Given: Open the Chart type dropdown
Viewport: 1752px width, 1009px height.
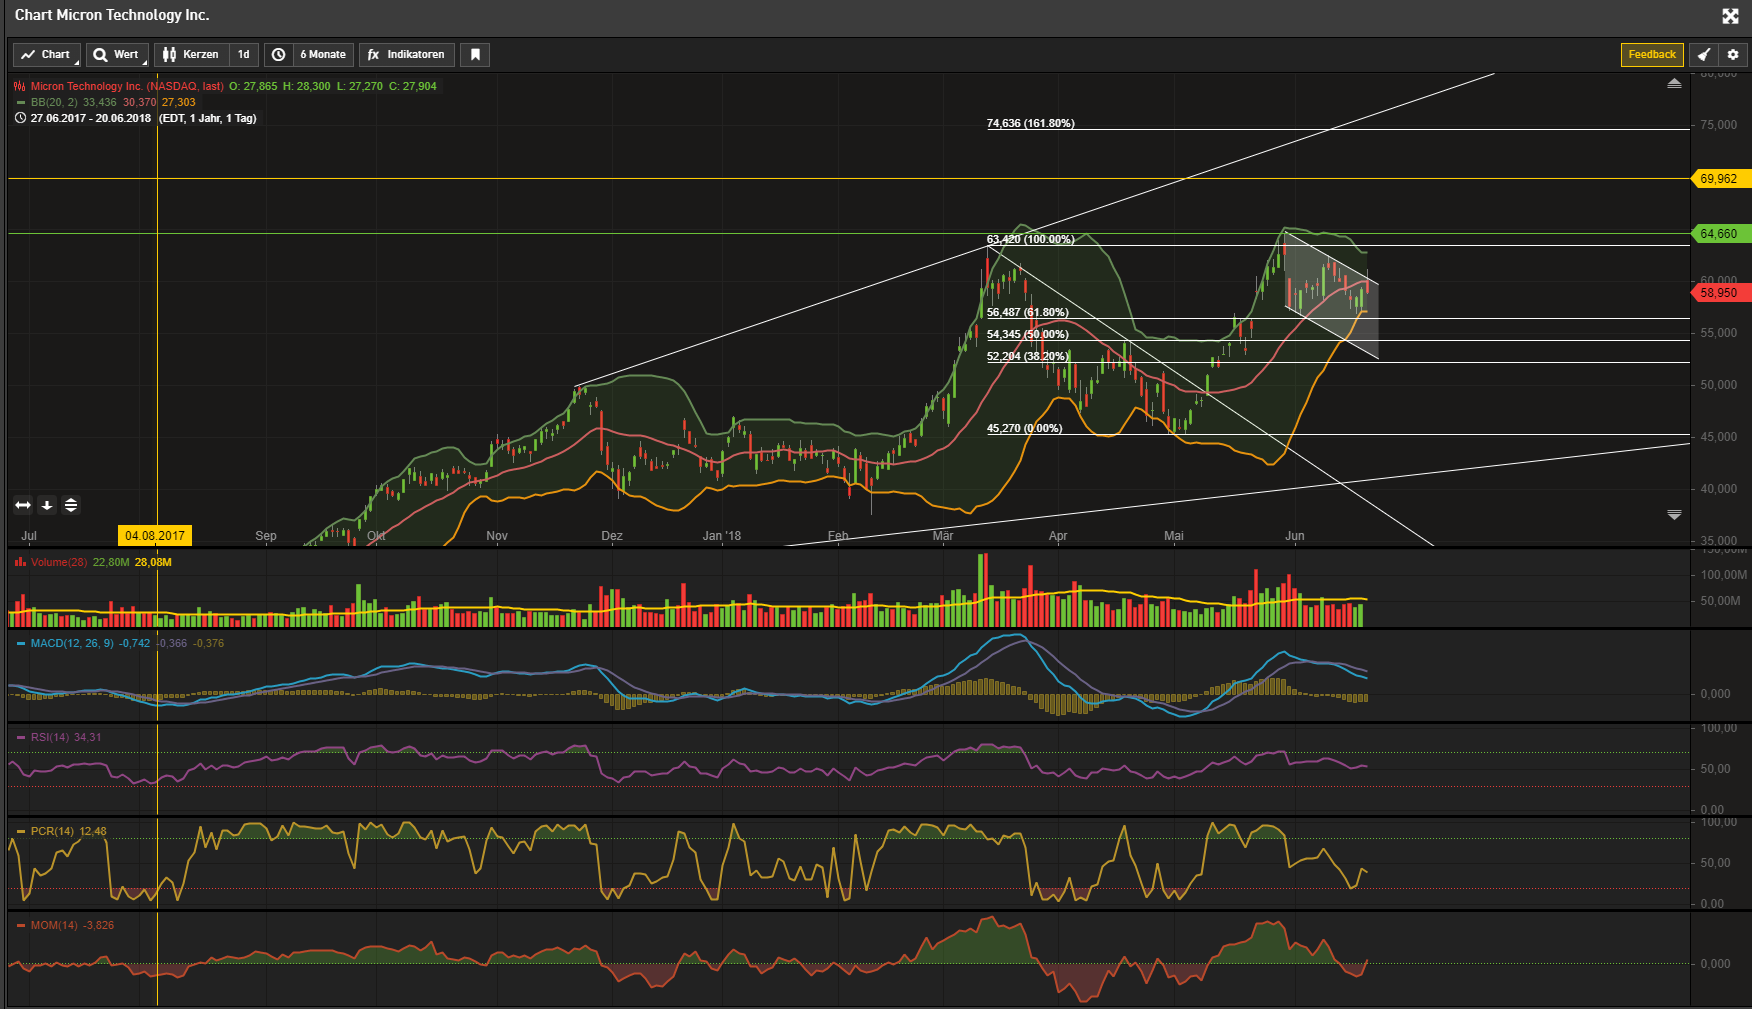Looking at the screenshot, I should point(46,54).
